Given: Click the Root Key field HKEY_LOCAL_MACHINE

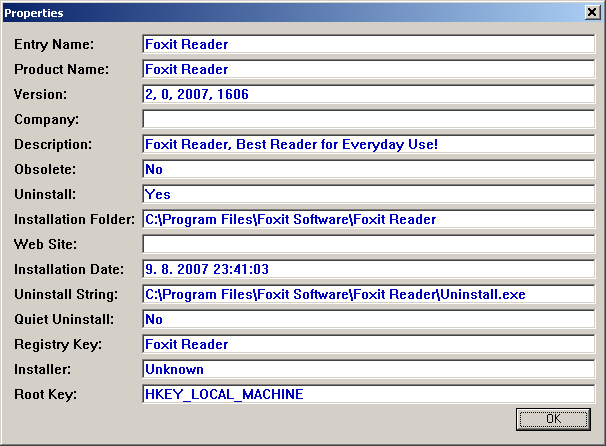Looking at the screenshot, I should [369, 394].
